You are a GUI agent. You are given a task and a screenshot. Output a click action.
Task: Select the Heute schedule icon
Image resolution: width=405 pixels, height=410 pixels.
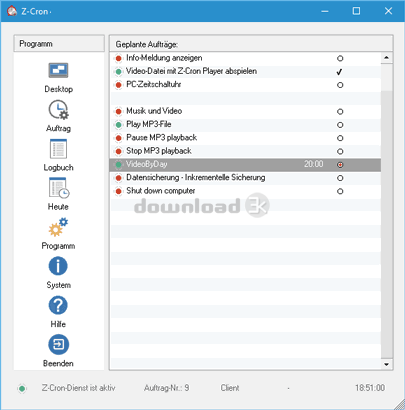coord(59,188)
